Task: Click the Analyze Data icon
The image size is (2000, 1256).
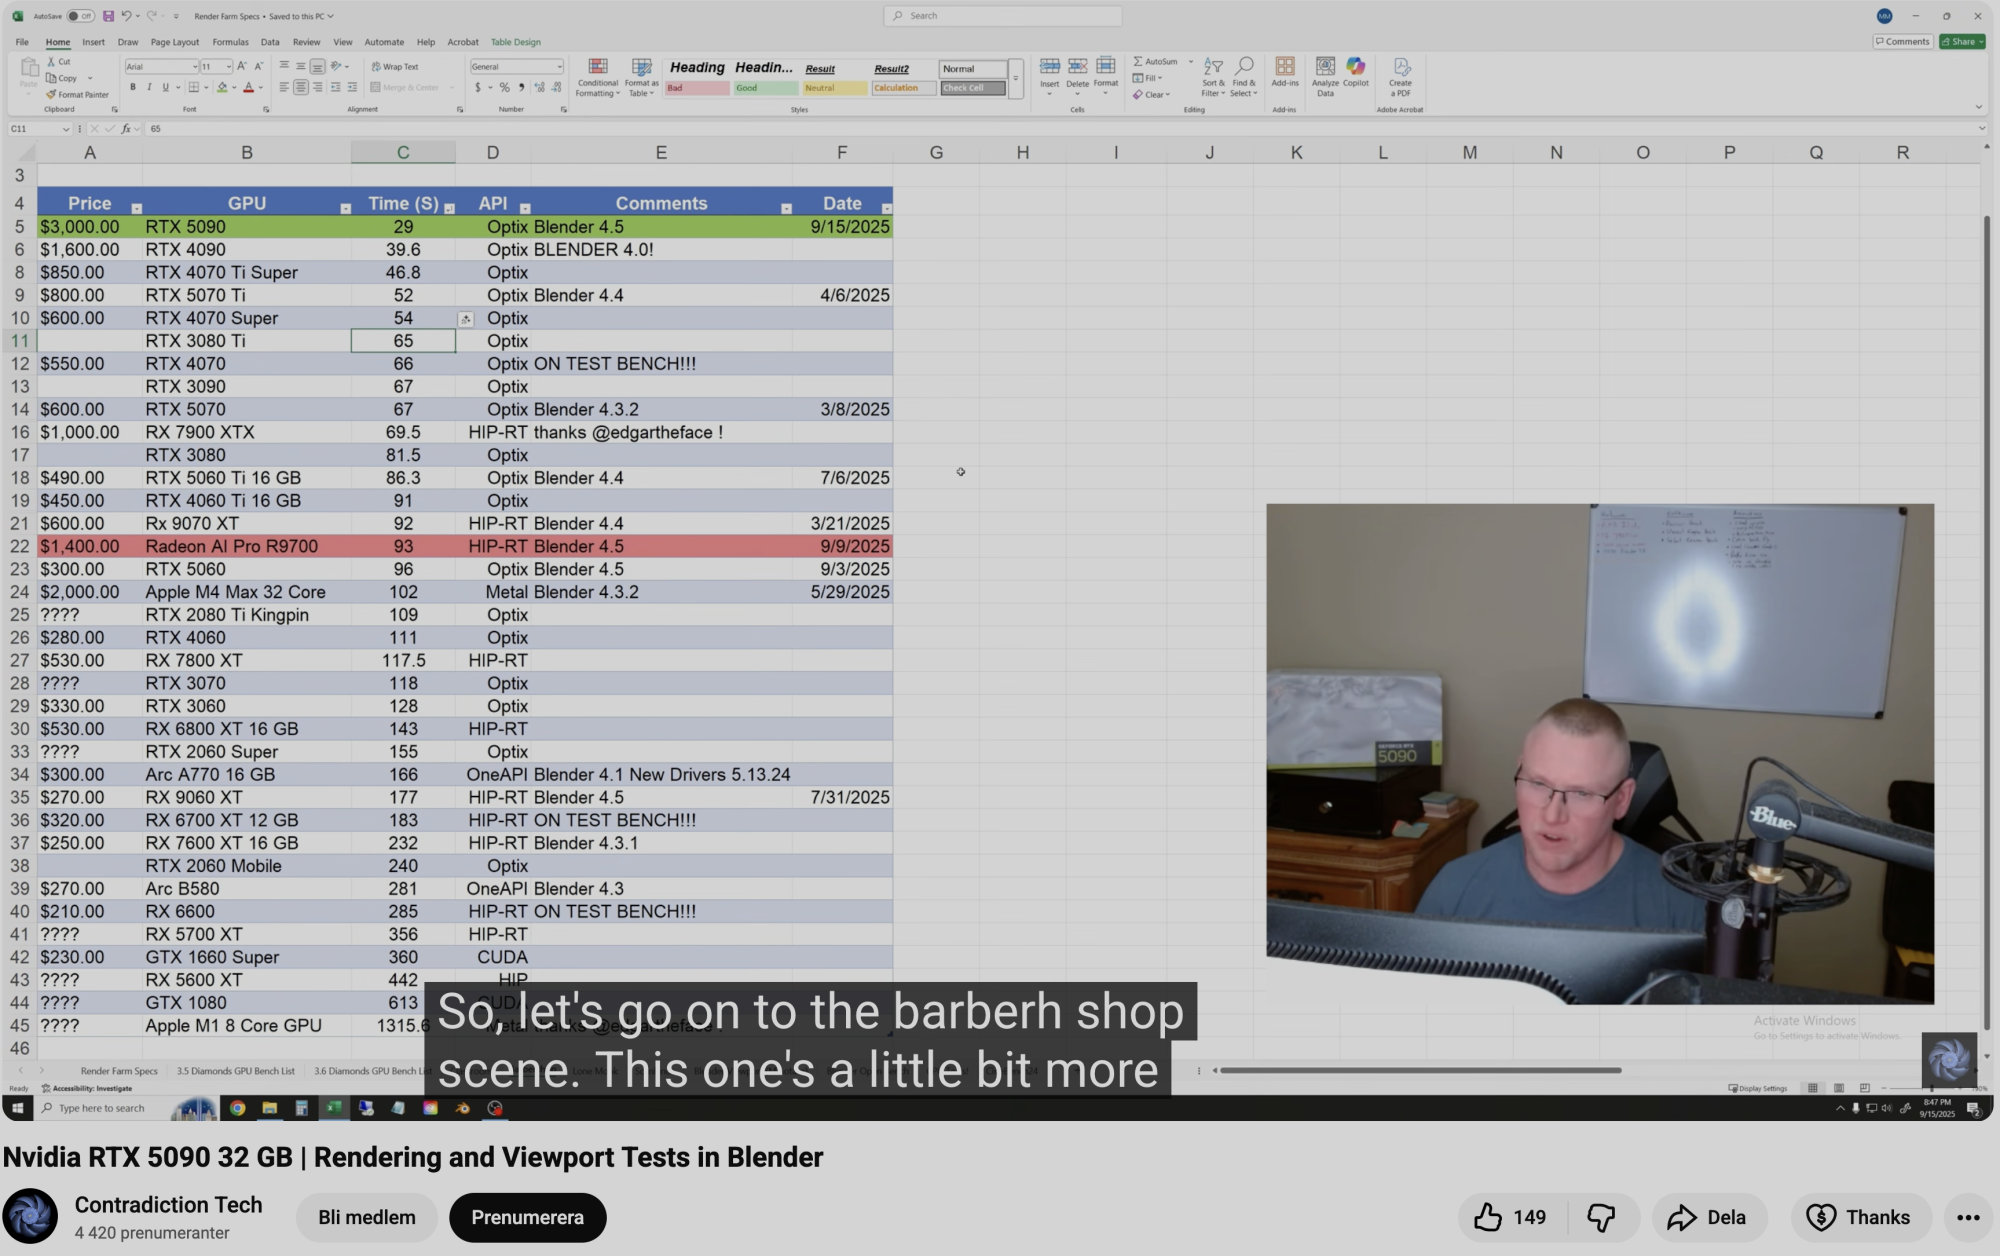Action: (1325, 70)
